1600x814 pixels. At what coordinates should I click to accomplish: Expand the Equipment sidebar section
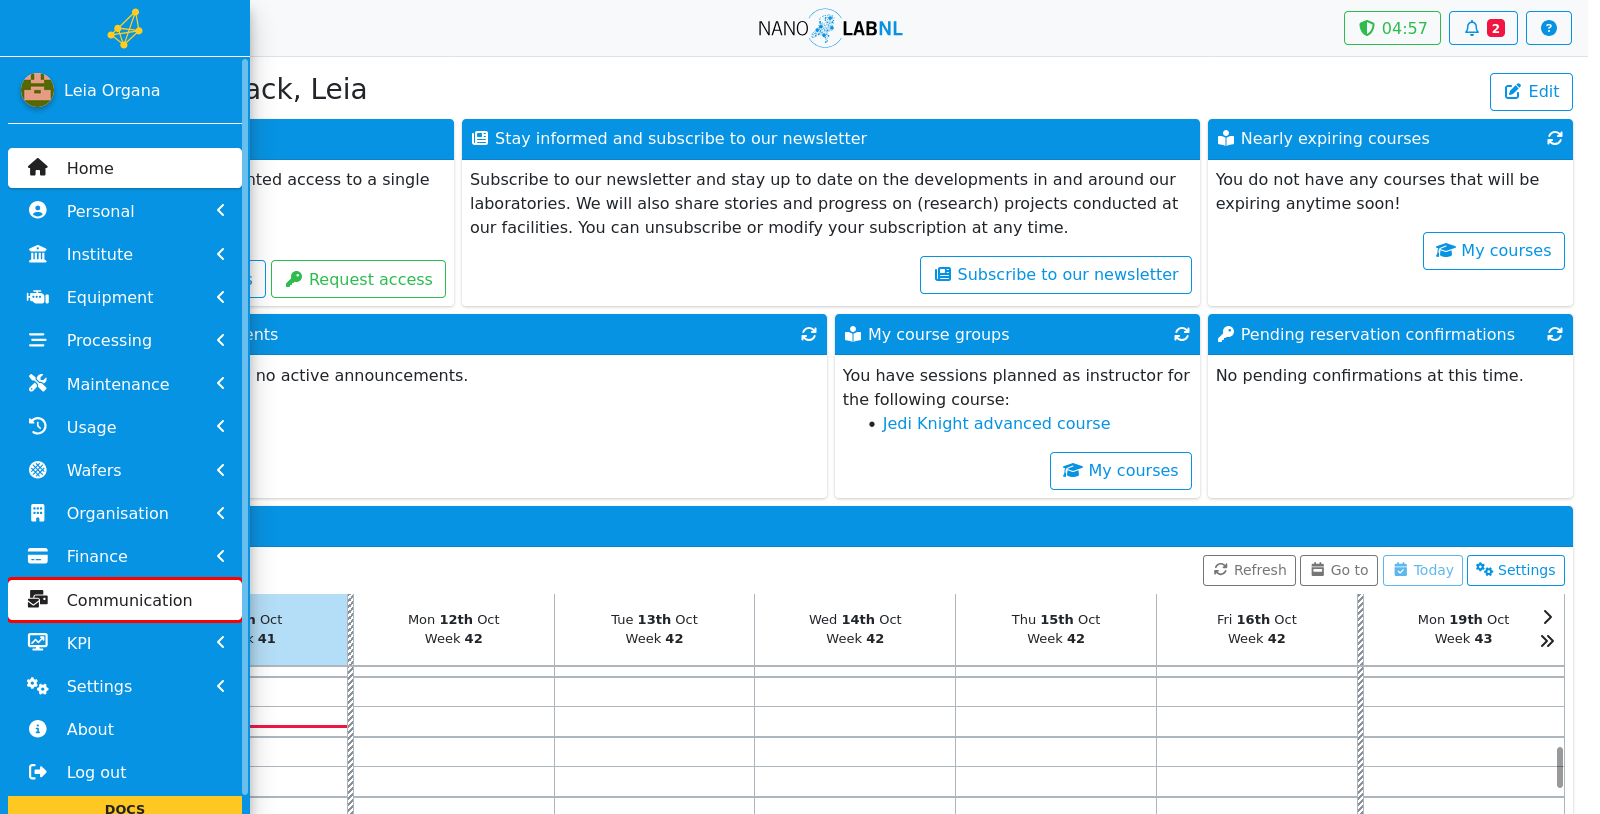tap(125, 297)
